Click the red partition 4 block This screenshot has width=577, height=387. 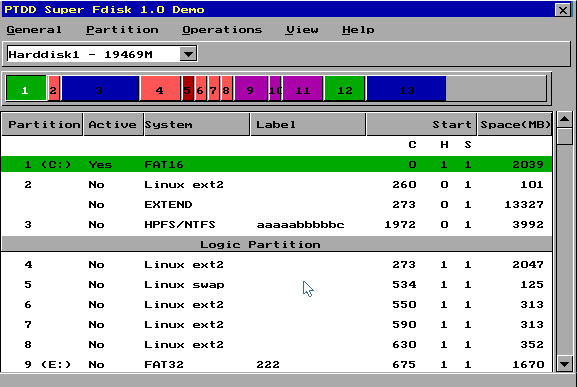(160, 88)
